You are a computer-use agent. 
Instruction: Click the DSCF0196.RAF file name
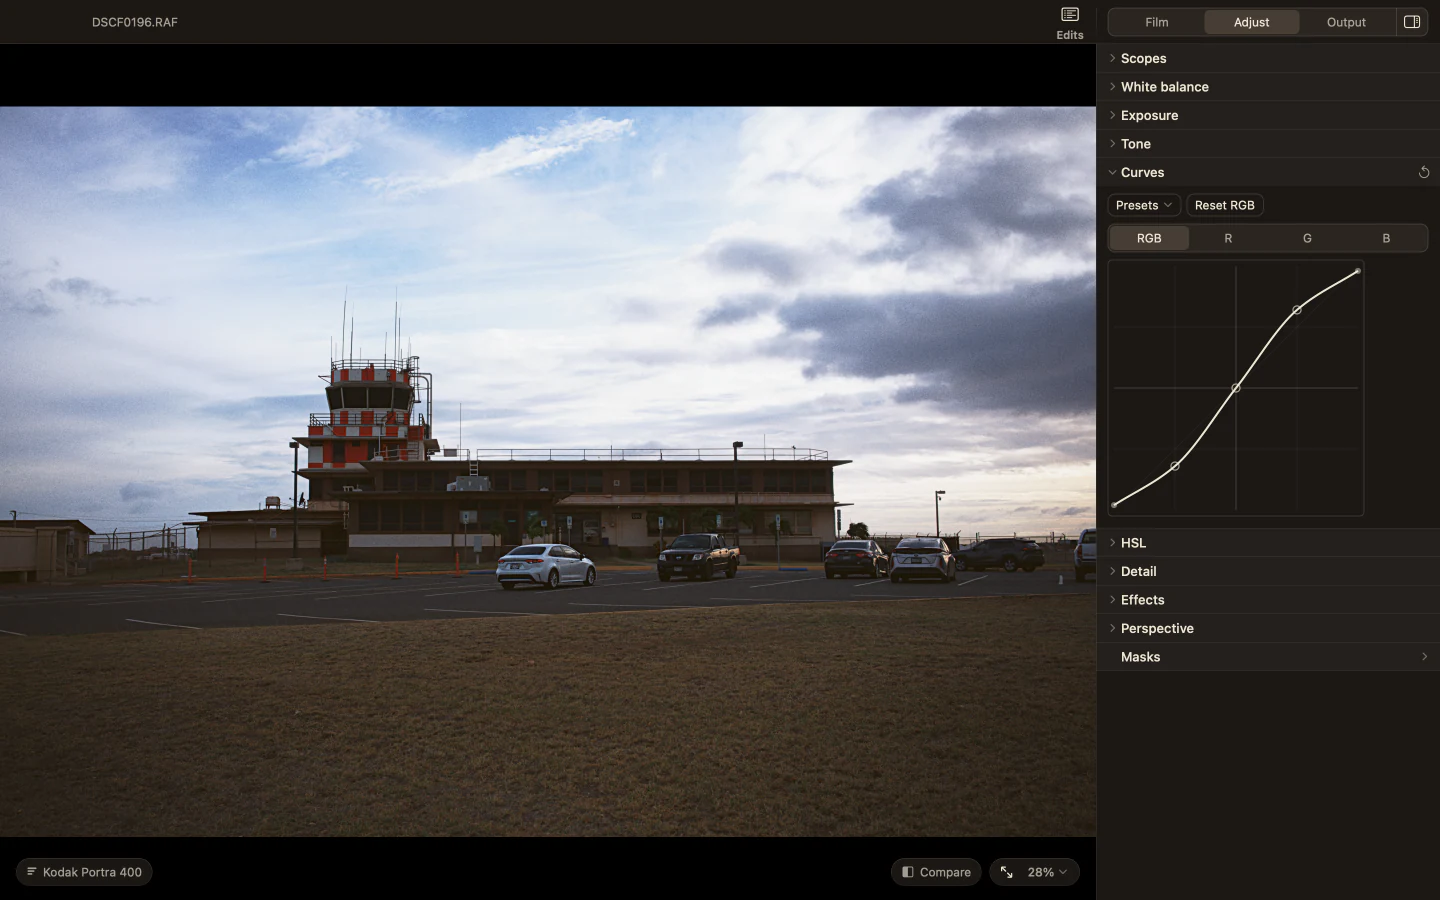135,22
